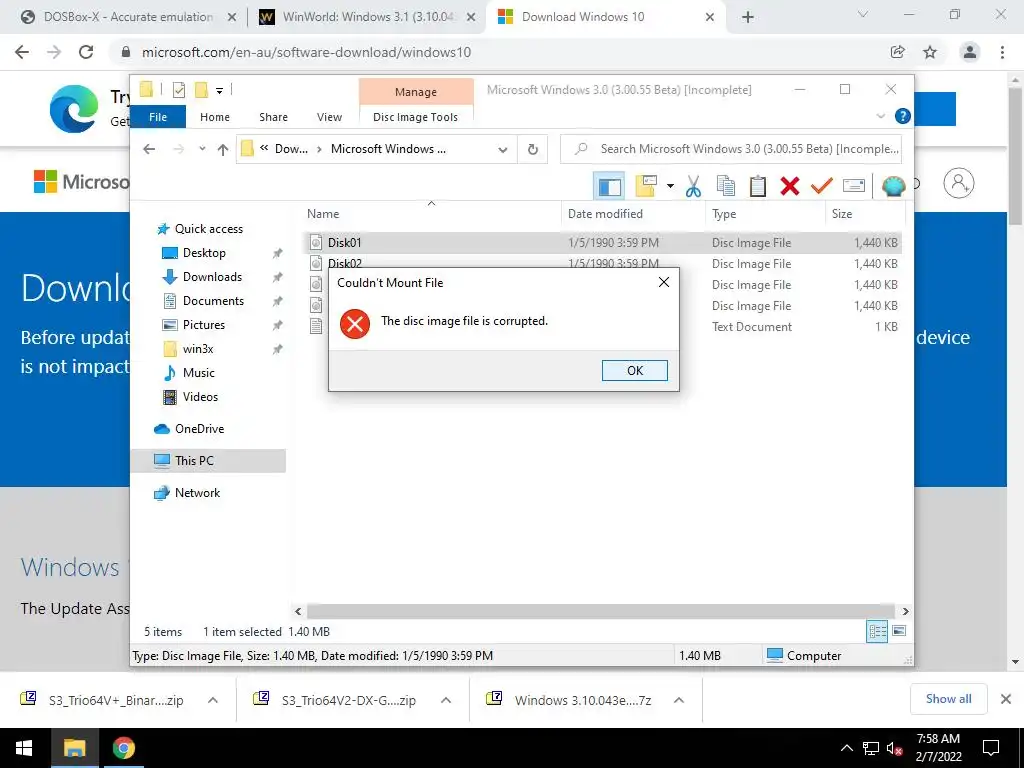This screenshot has height=768, width=1024.
Task: Open dropdown arrow next to folder options icon
Action: 670,187
